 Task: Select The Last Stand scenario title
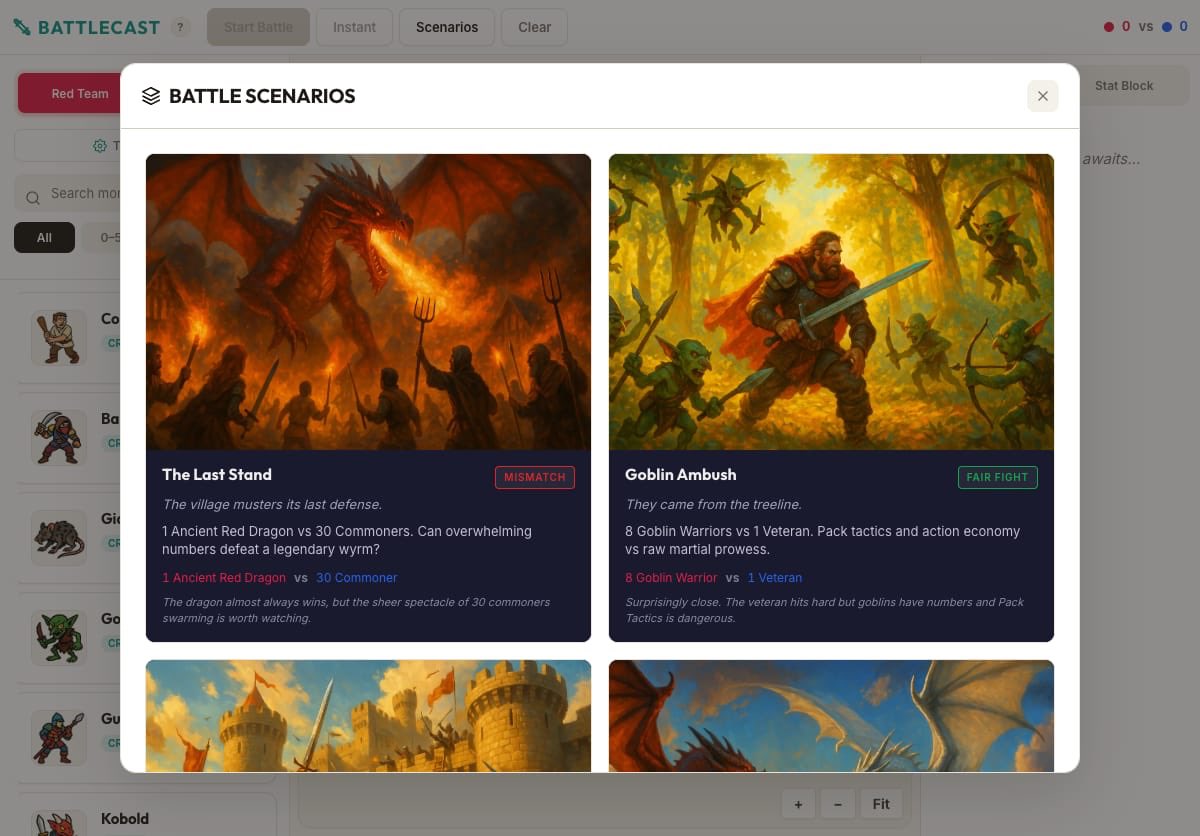(217, 475)
